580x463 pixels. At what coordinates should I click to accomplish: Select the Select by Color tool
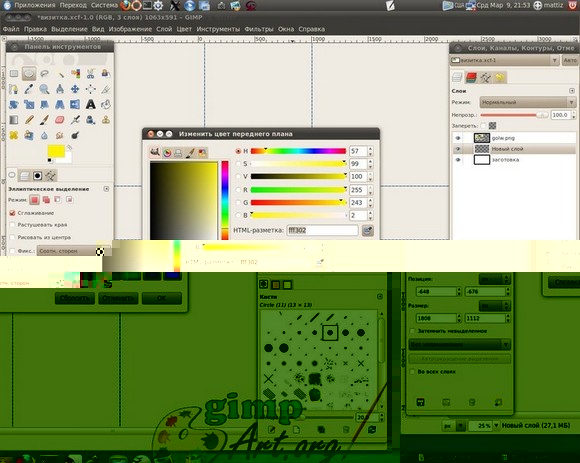pyautogui.click(x=75, y=74)
